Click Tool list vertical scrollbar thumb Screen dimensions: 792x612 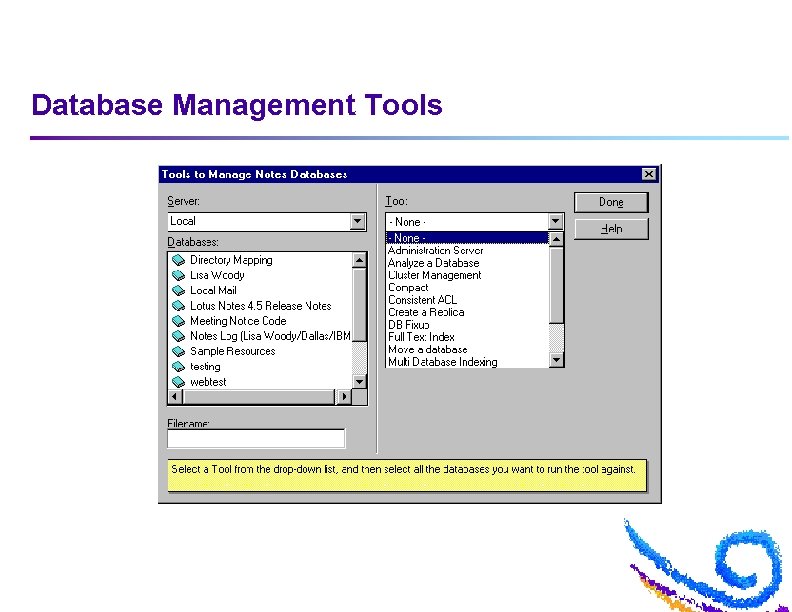click(x=556, y=285)
